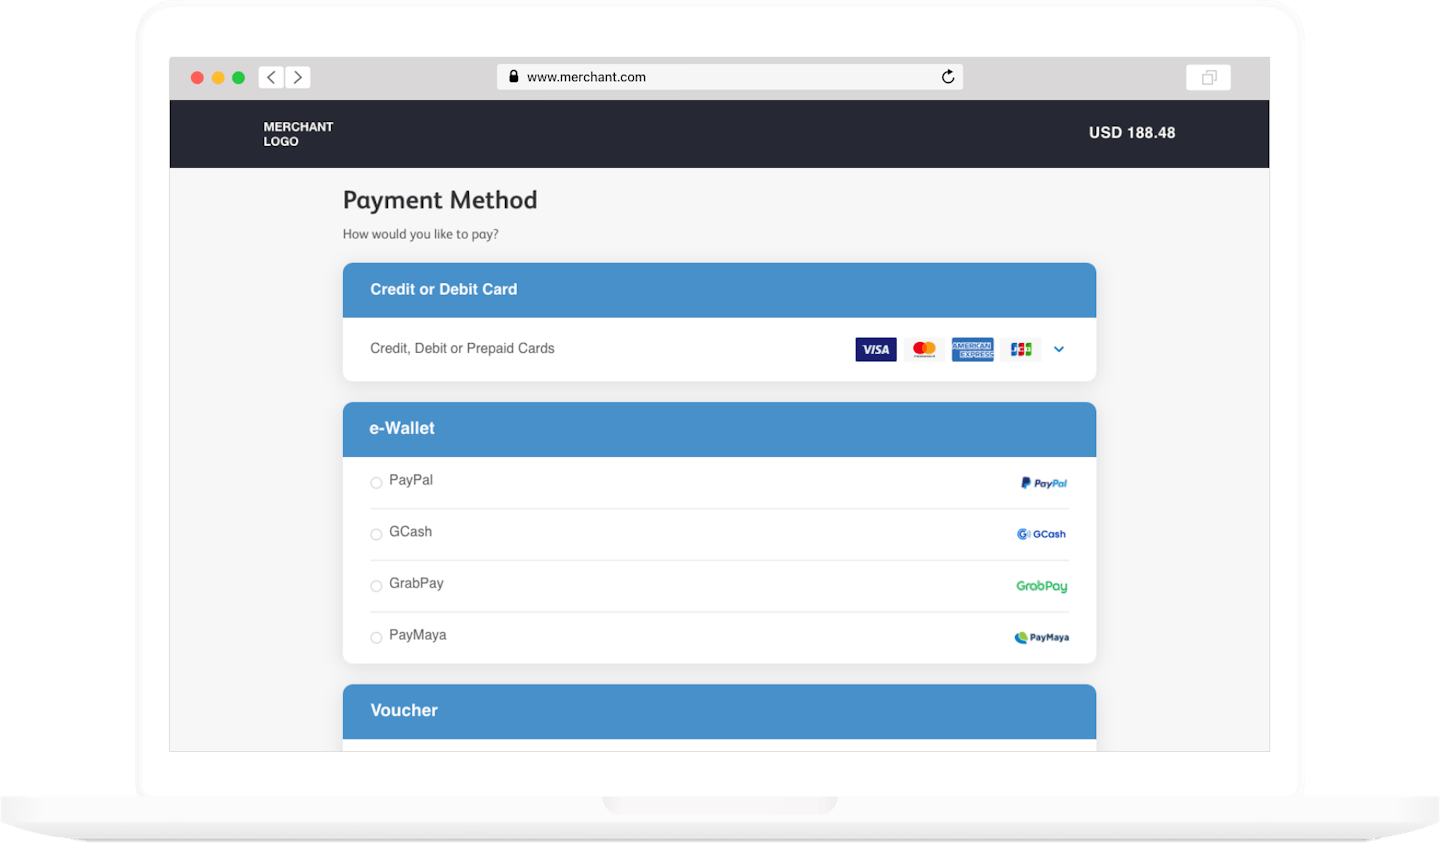Click the GCash brand logo
The width and height of the screenshot is (1440, 844).
pos(1041,534)
